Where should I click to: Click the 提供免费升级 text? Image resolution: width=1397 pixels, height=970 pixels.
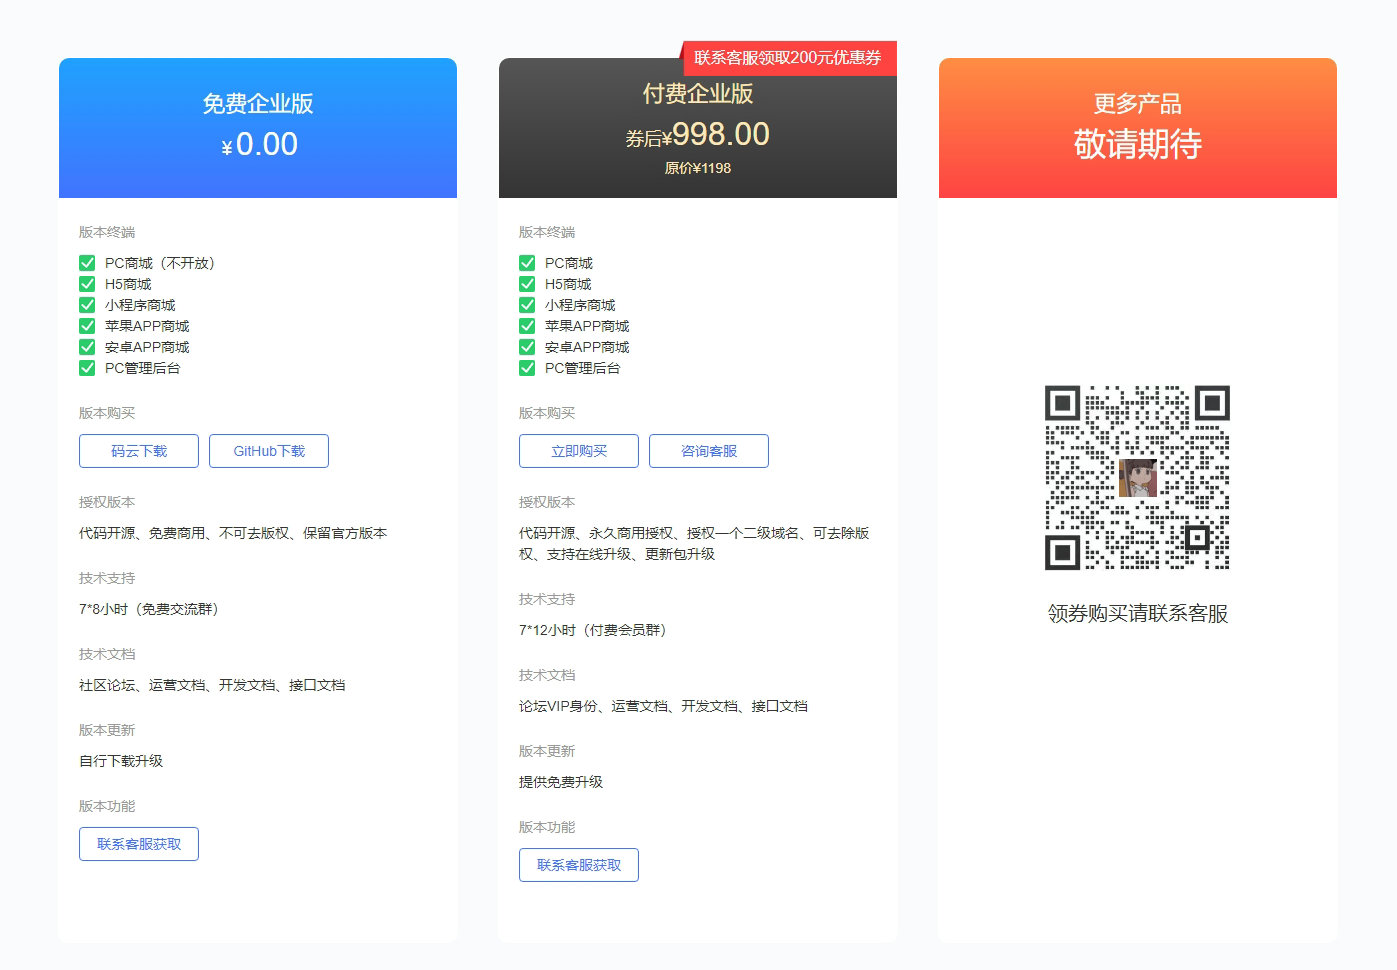[x=561, y=782]
